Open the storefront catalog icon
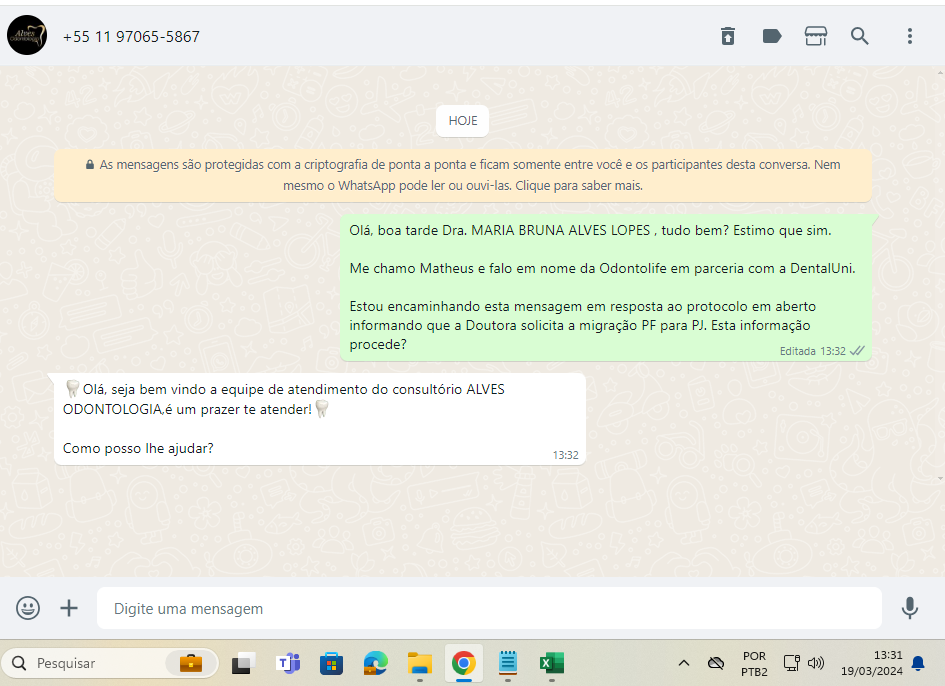This screenshot has height=686, width=945. coord(815,36)
